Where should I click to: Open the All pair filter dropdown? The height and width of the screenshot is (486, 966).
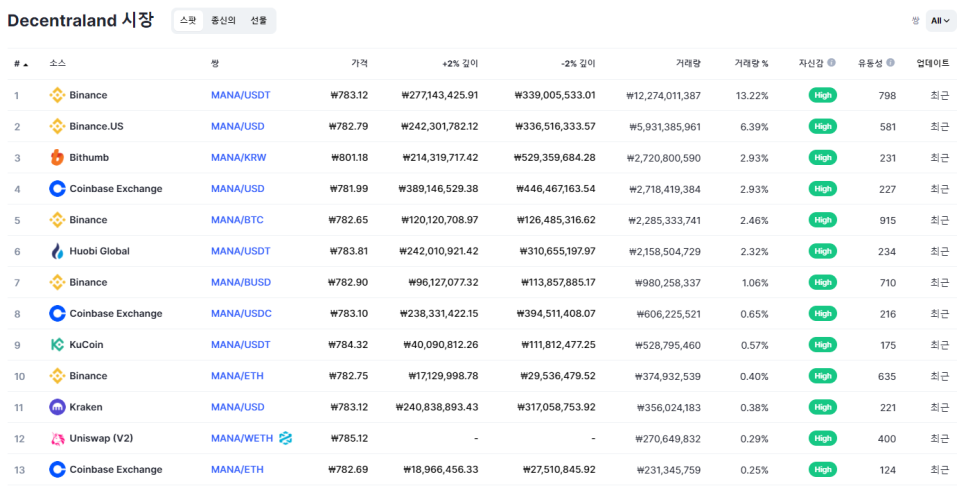click(941, 20)
